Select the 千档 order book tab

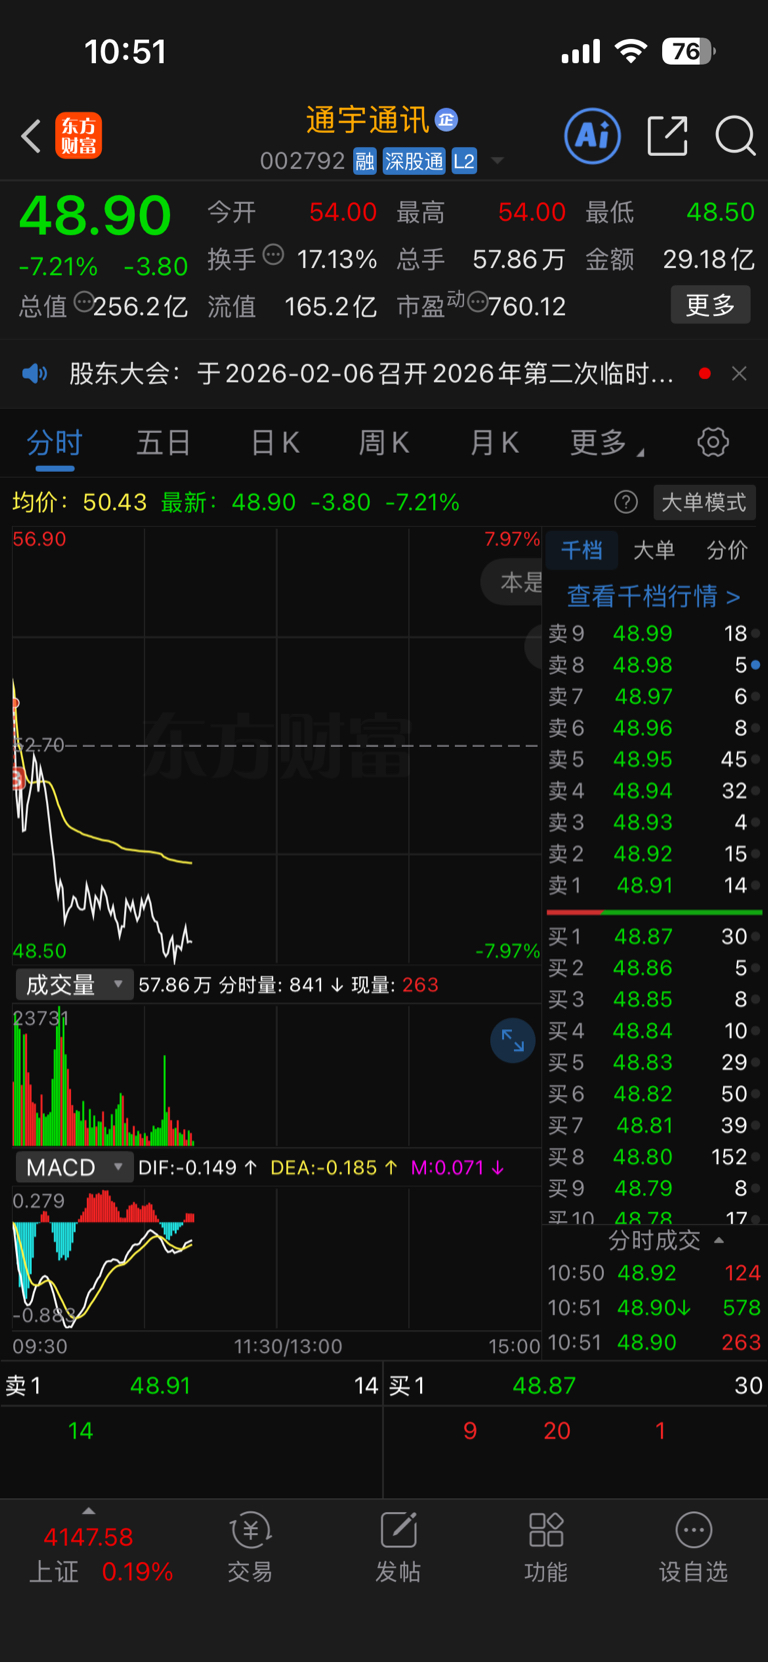click(x=581, y=550)
